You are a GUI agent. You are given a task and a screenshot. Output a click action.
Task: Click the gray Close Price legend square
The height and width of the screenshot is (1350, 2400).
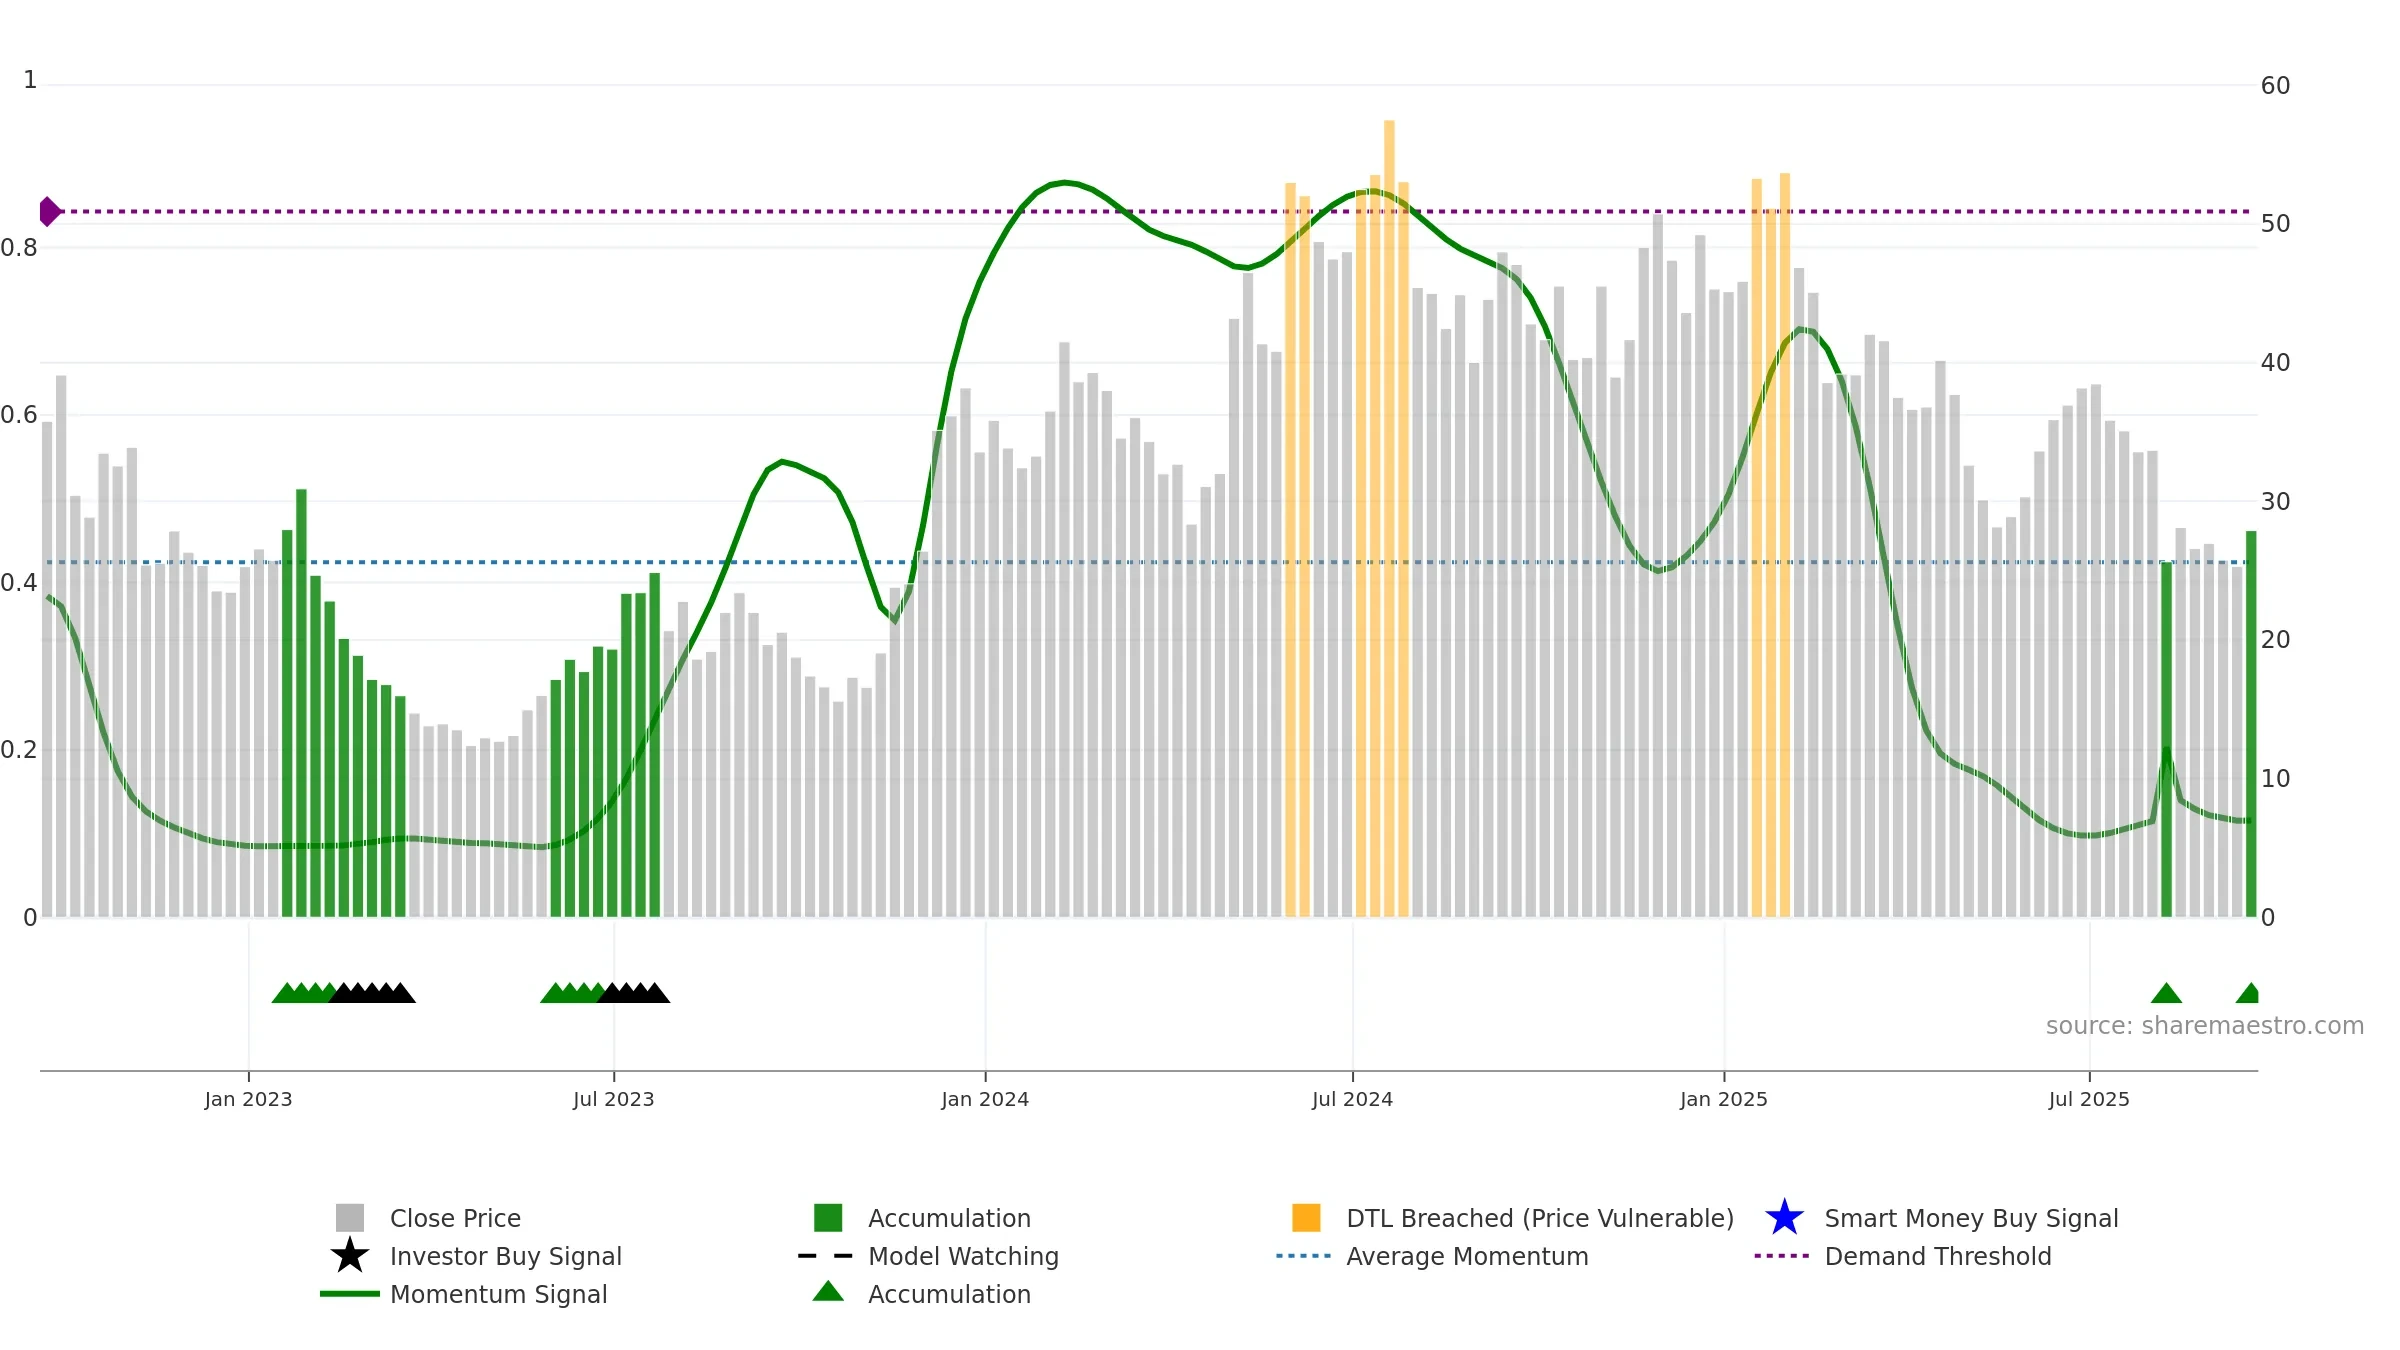coord(350,1217)
